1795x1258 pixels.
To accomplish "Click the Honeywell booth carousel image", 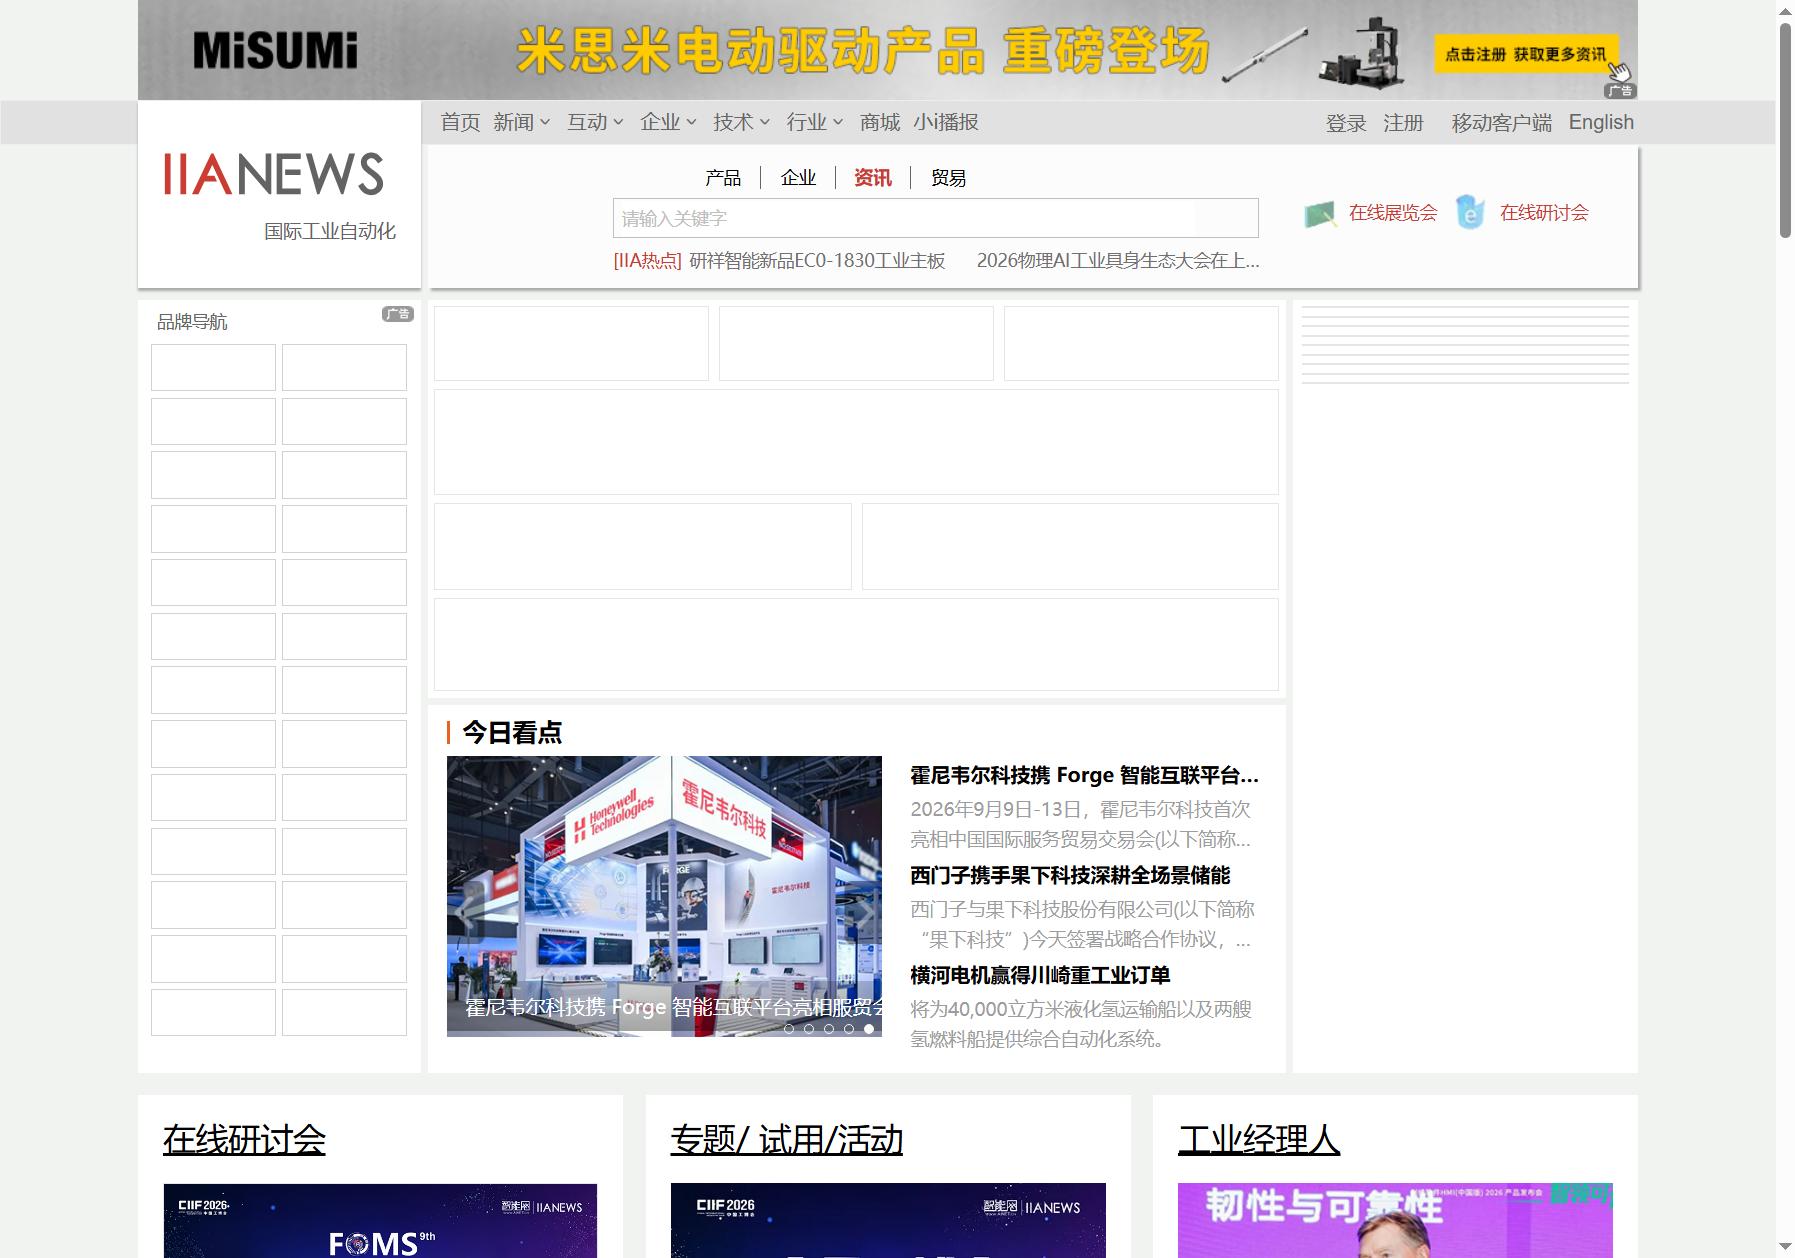I will 664,896.
